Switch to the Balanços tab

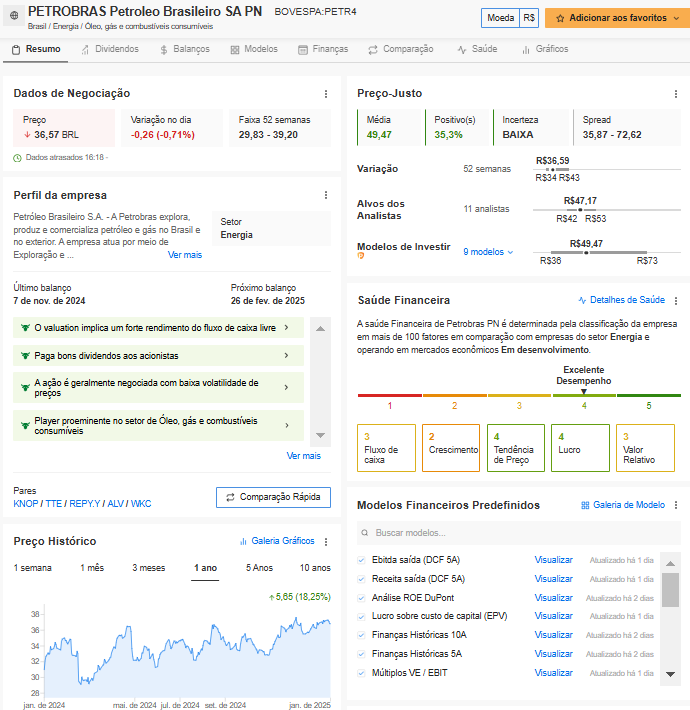[185, 49]
